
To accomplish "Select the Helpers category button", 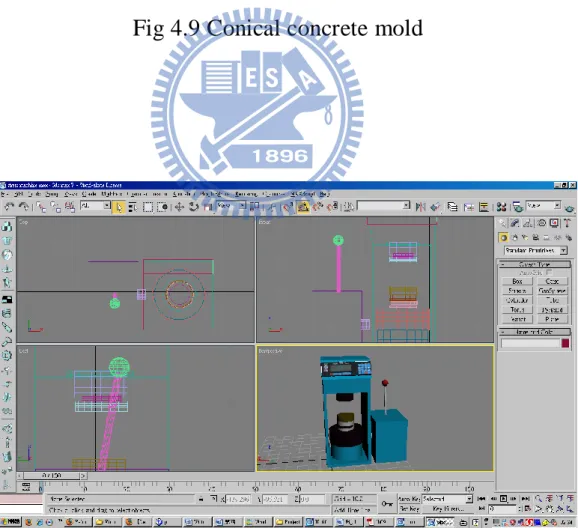I will 547,237.
